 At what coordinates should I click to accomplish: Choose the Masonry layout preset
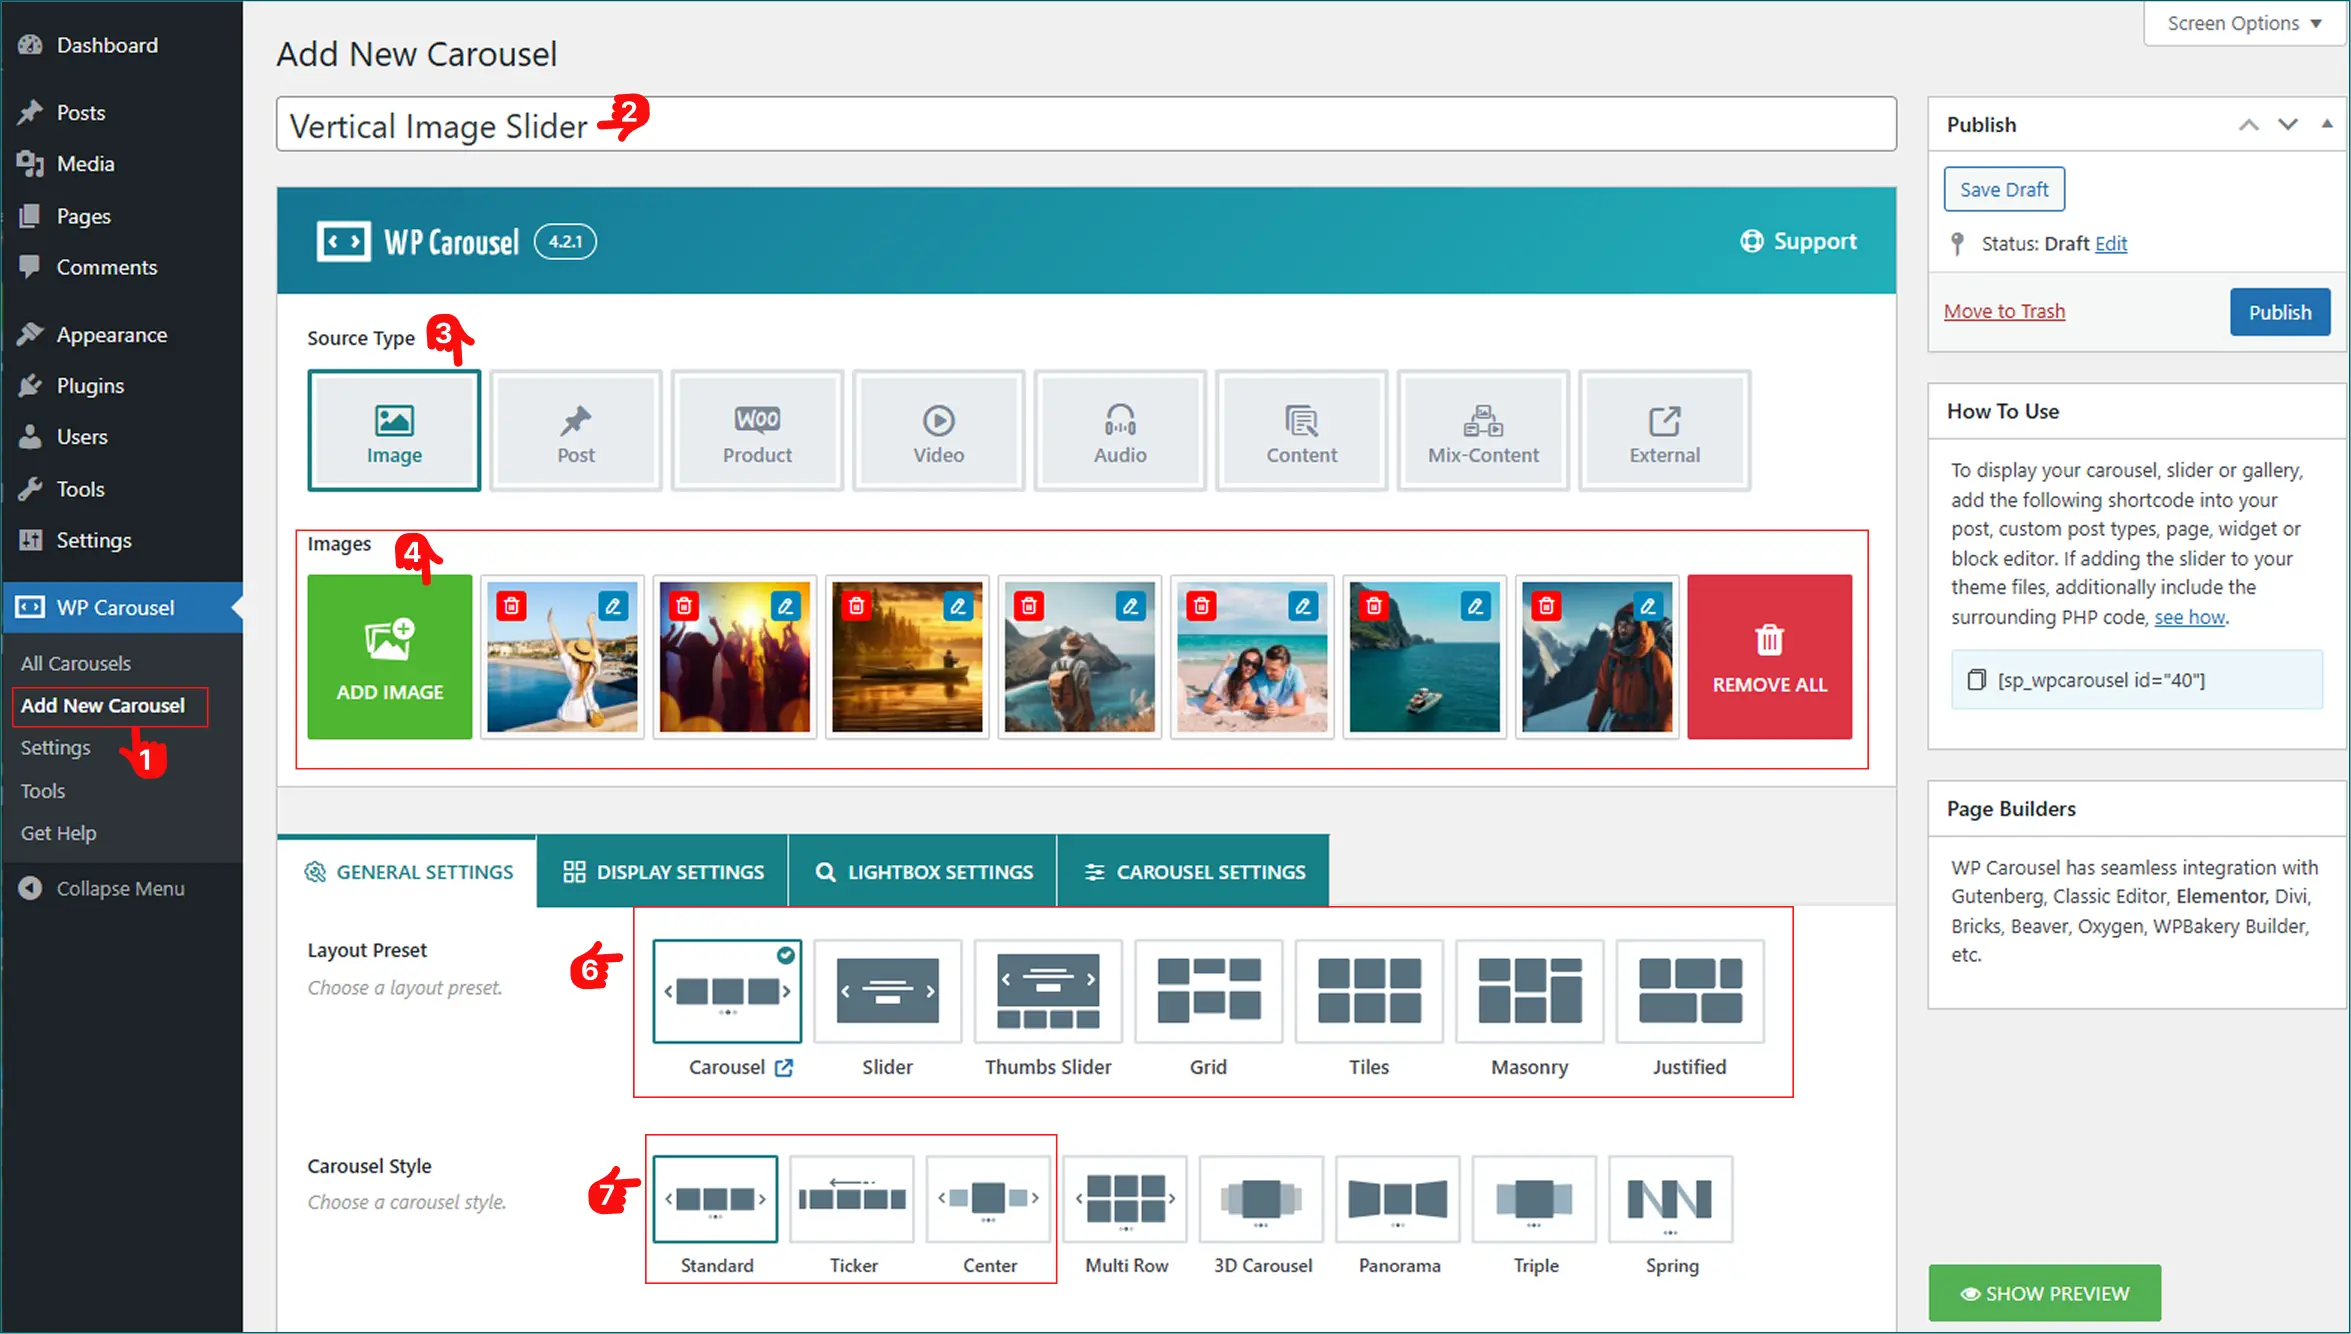(x=1529, y=992)
